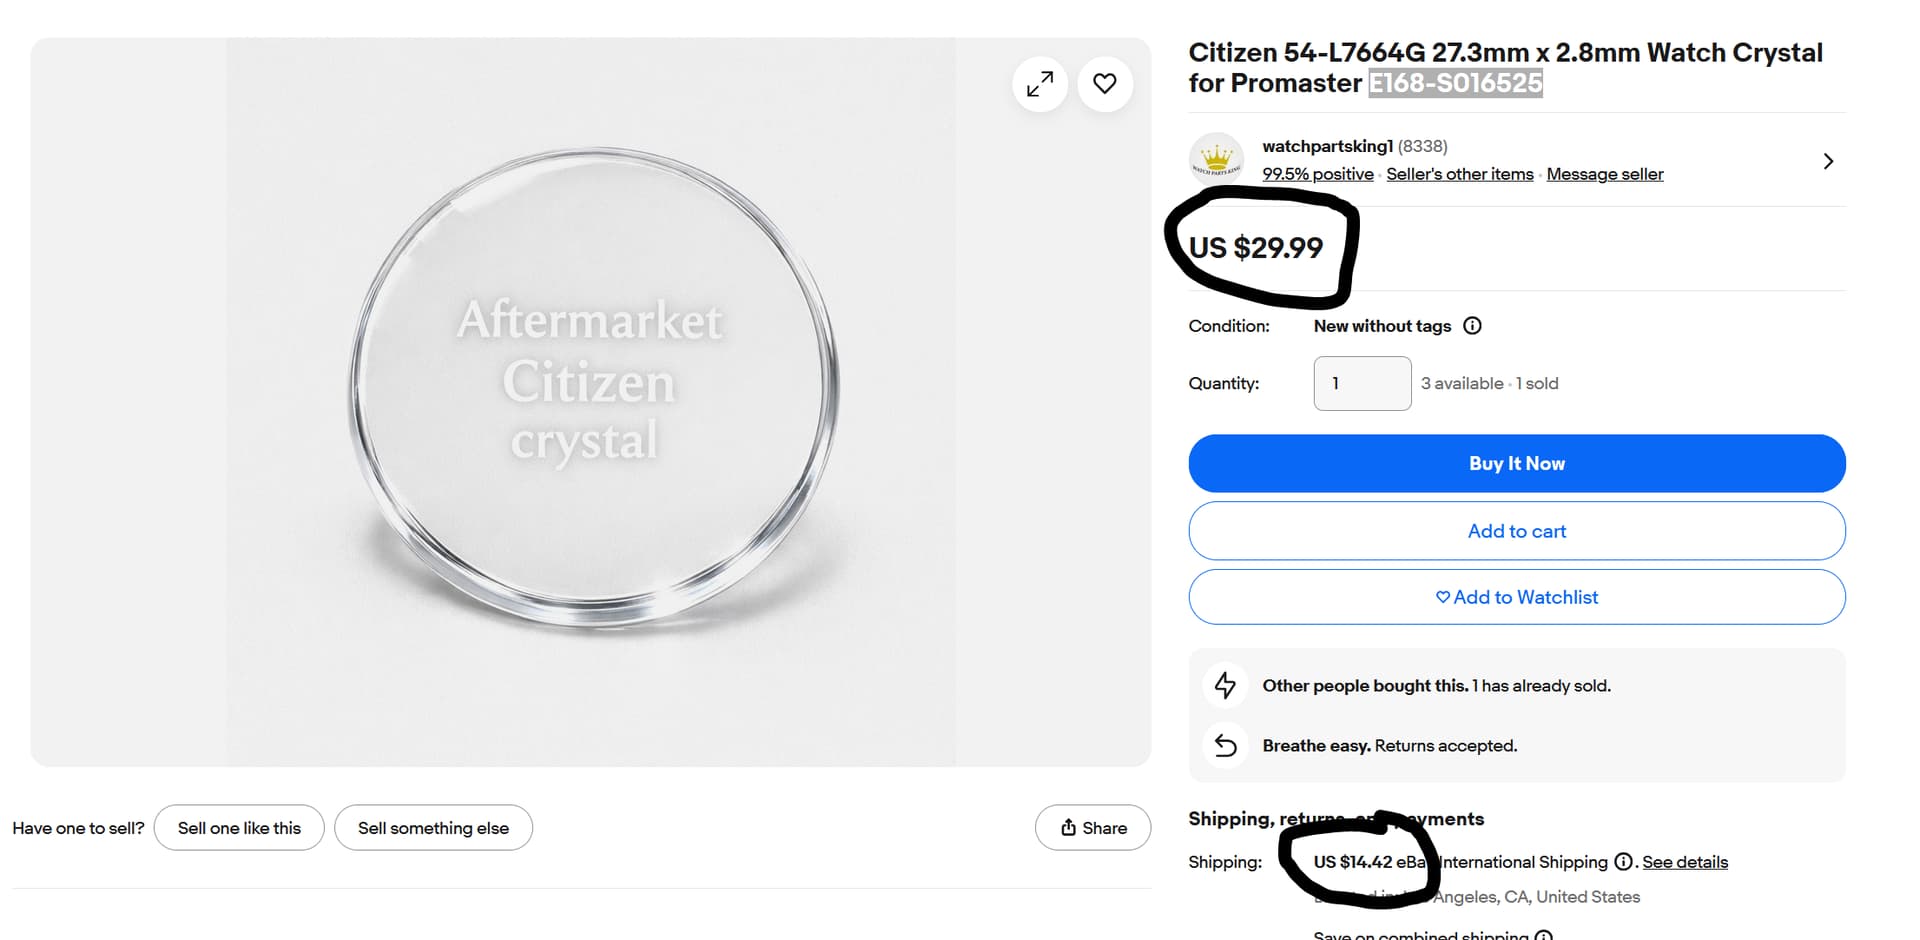Open the 99.5% positive feedback link

tap(1317, 174)
